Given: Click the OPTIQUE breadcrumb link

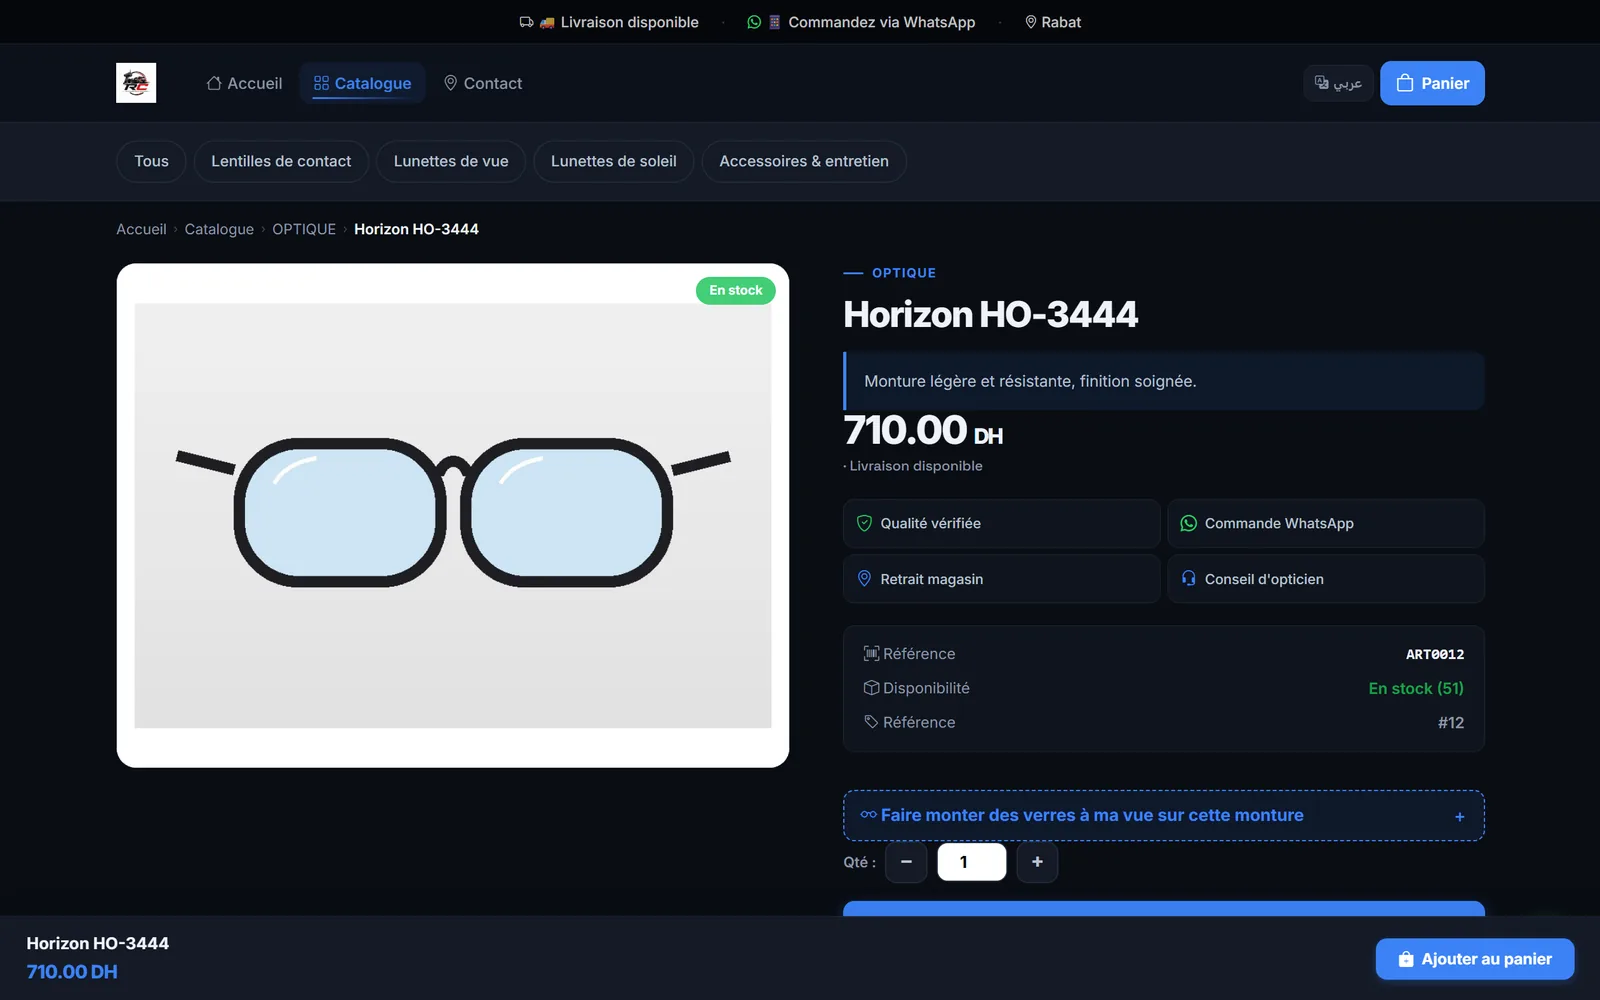Looking at the screenshot, I should click(304, 229).
